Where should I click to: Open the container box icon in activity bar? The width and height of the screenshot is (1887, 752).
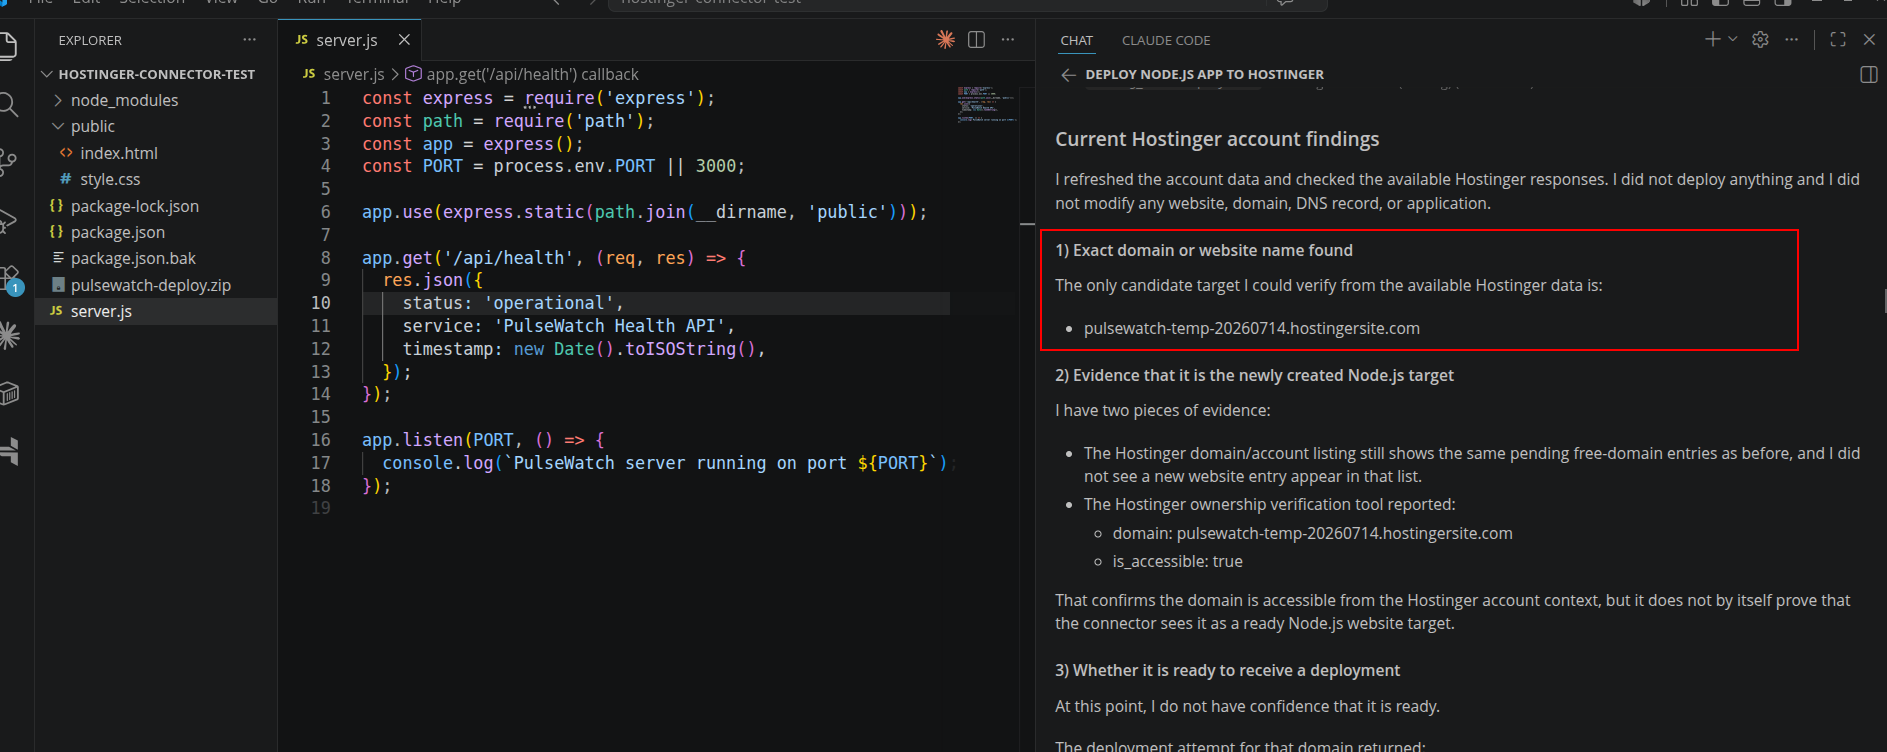(x=9, y=394)
